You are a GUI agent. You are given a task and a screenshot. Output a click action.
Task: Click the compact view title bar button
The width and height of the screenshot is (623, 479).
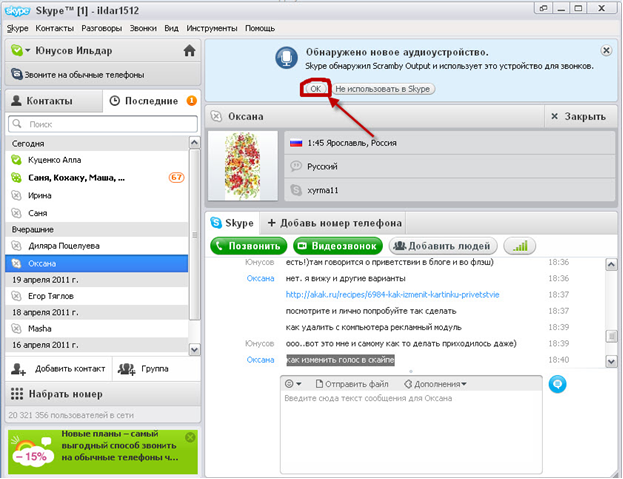(x=543, y=8)
